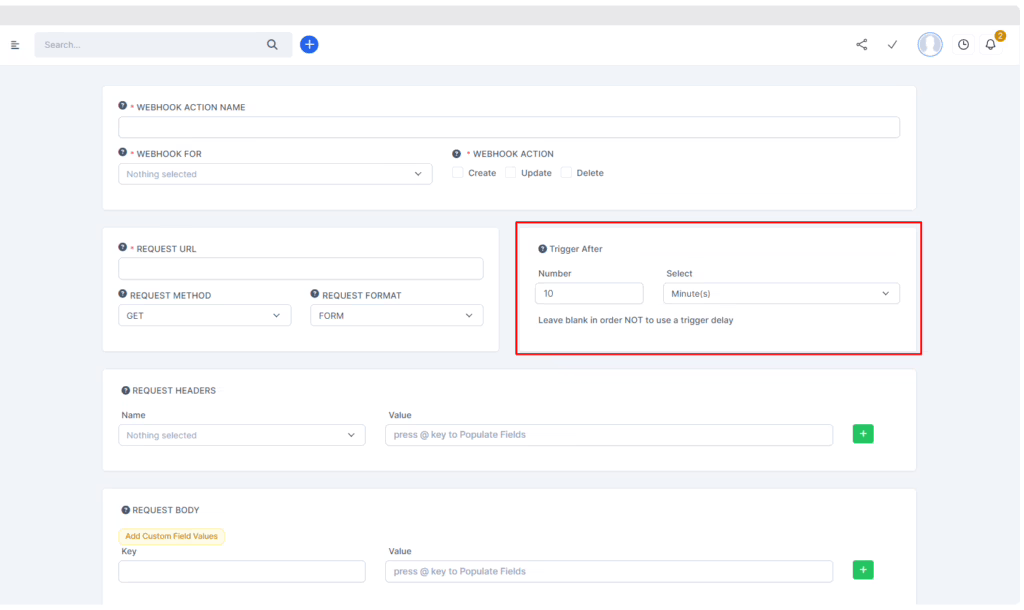Image resolution: width=1024 pixels, height=610 pixels.
Task: Tick the Update webhook action checkbox
Action: pos(511,173)
